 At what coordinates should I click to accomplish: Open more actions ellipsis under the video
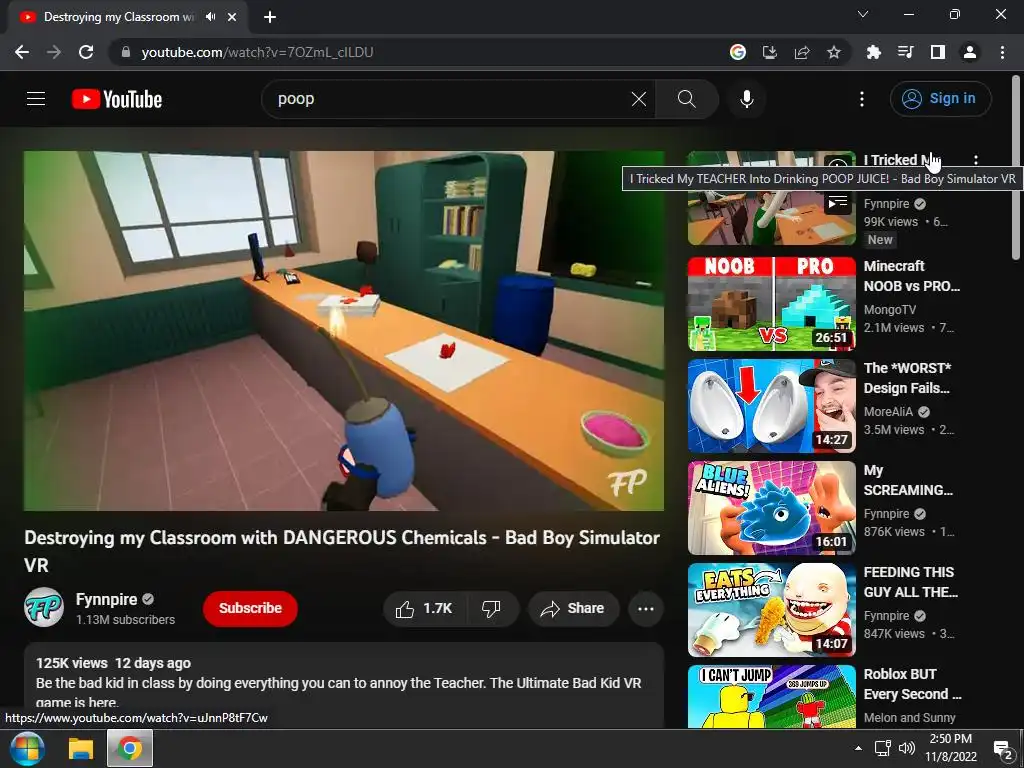[x=646, y=609]
